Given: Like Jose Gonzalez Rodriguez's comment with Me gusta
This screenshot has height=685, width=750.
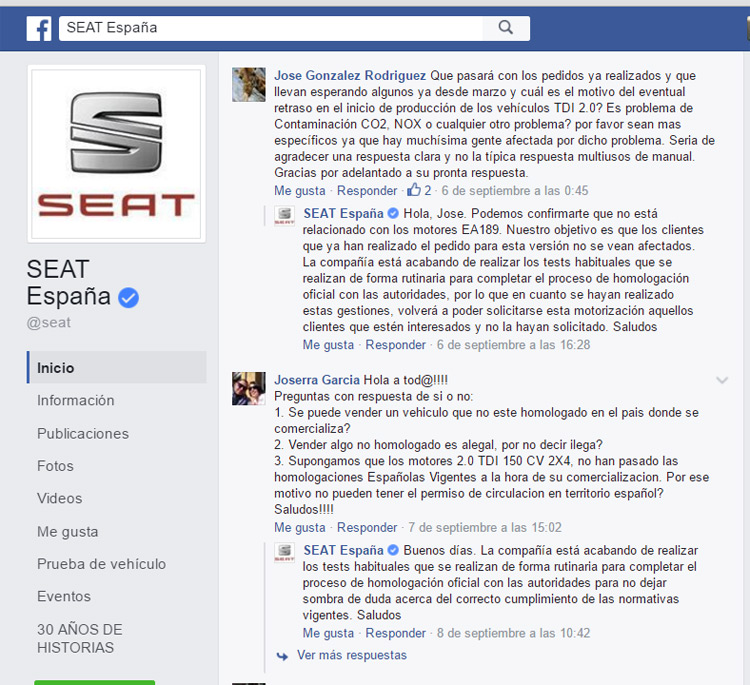Looking at the screenshot, I should pyautogui.click(x=299, y=190).
